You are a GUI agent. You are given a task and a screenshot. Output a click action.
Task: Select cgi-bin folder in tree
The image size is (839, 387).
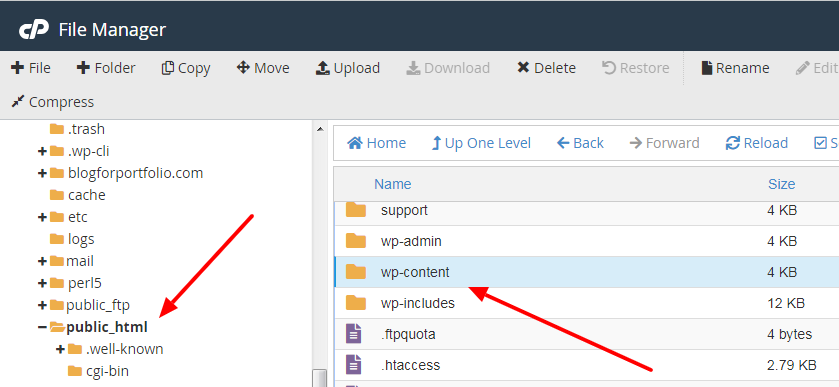(107, 371)
